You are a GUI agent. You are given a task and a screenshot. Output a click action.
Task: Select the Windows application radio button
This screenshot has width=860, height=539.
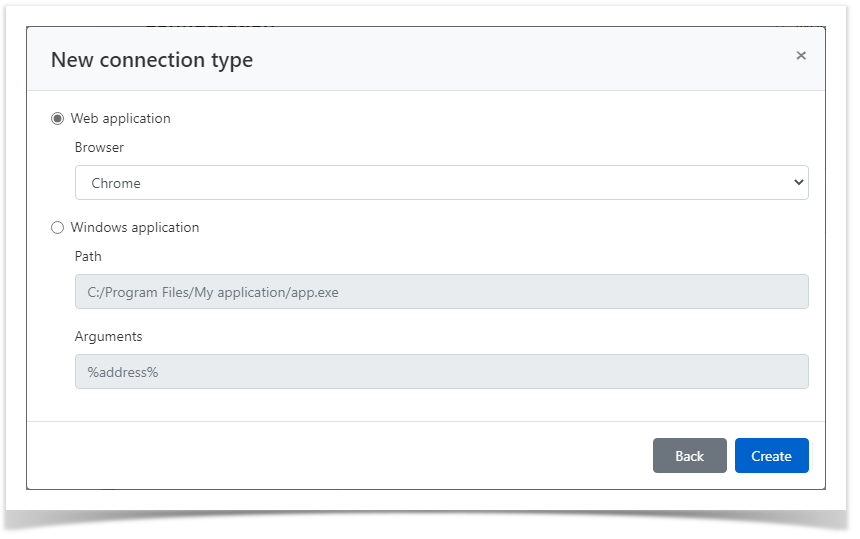point(57,228)
